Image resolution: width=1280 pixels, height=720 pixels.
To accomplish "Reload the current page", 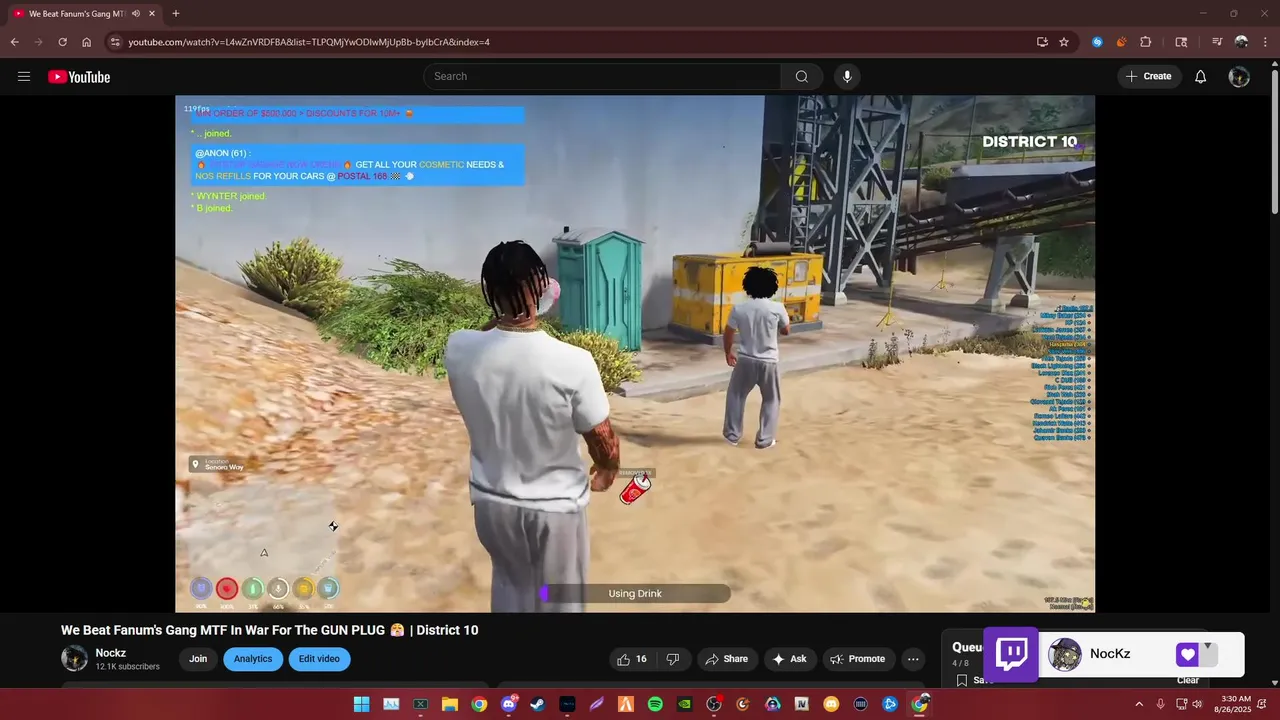I will click(x=62, y=42).
